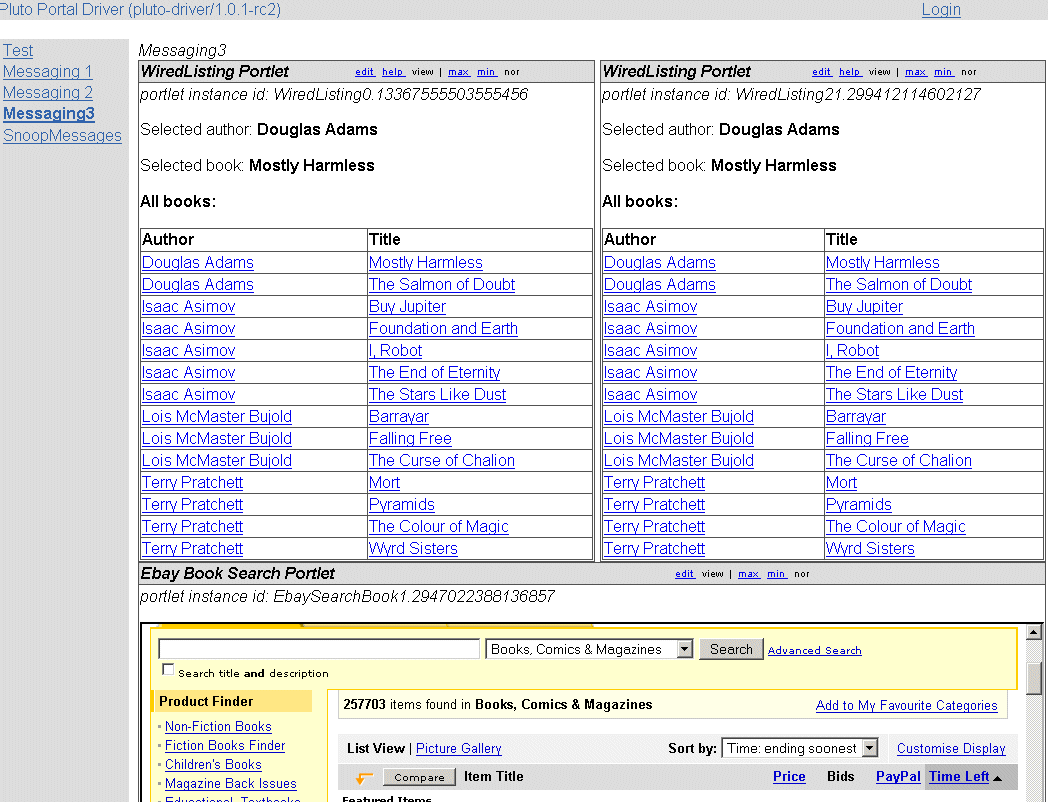
Task: Select The Salmon of Doubt in left portlet
Action: 442,285
